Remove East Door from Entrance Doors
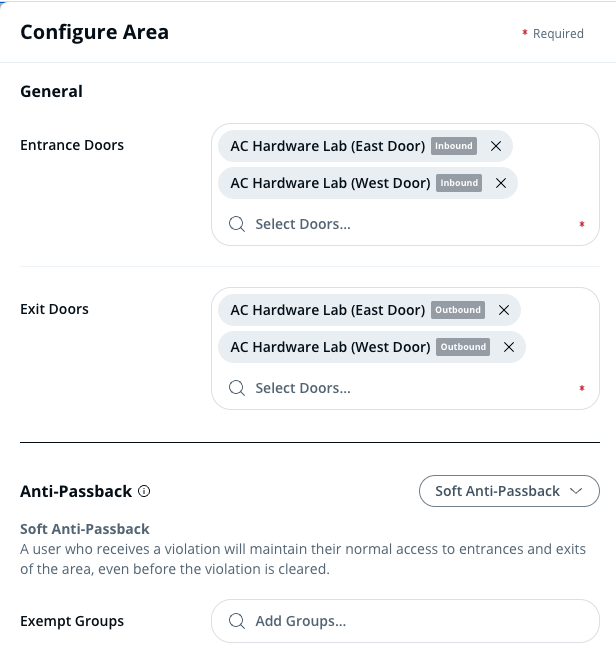The height and width of the screenshot is (657, 616). pyautogui.click(x=496, y=146)
